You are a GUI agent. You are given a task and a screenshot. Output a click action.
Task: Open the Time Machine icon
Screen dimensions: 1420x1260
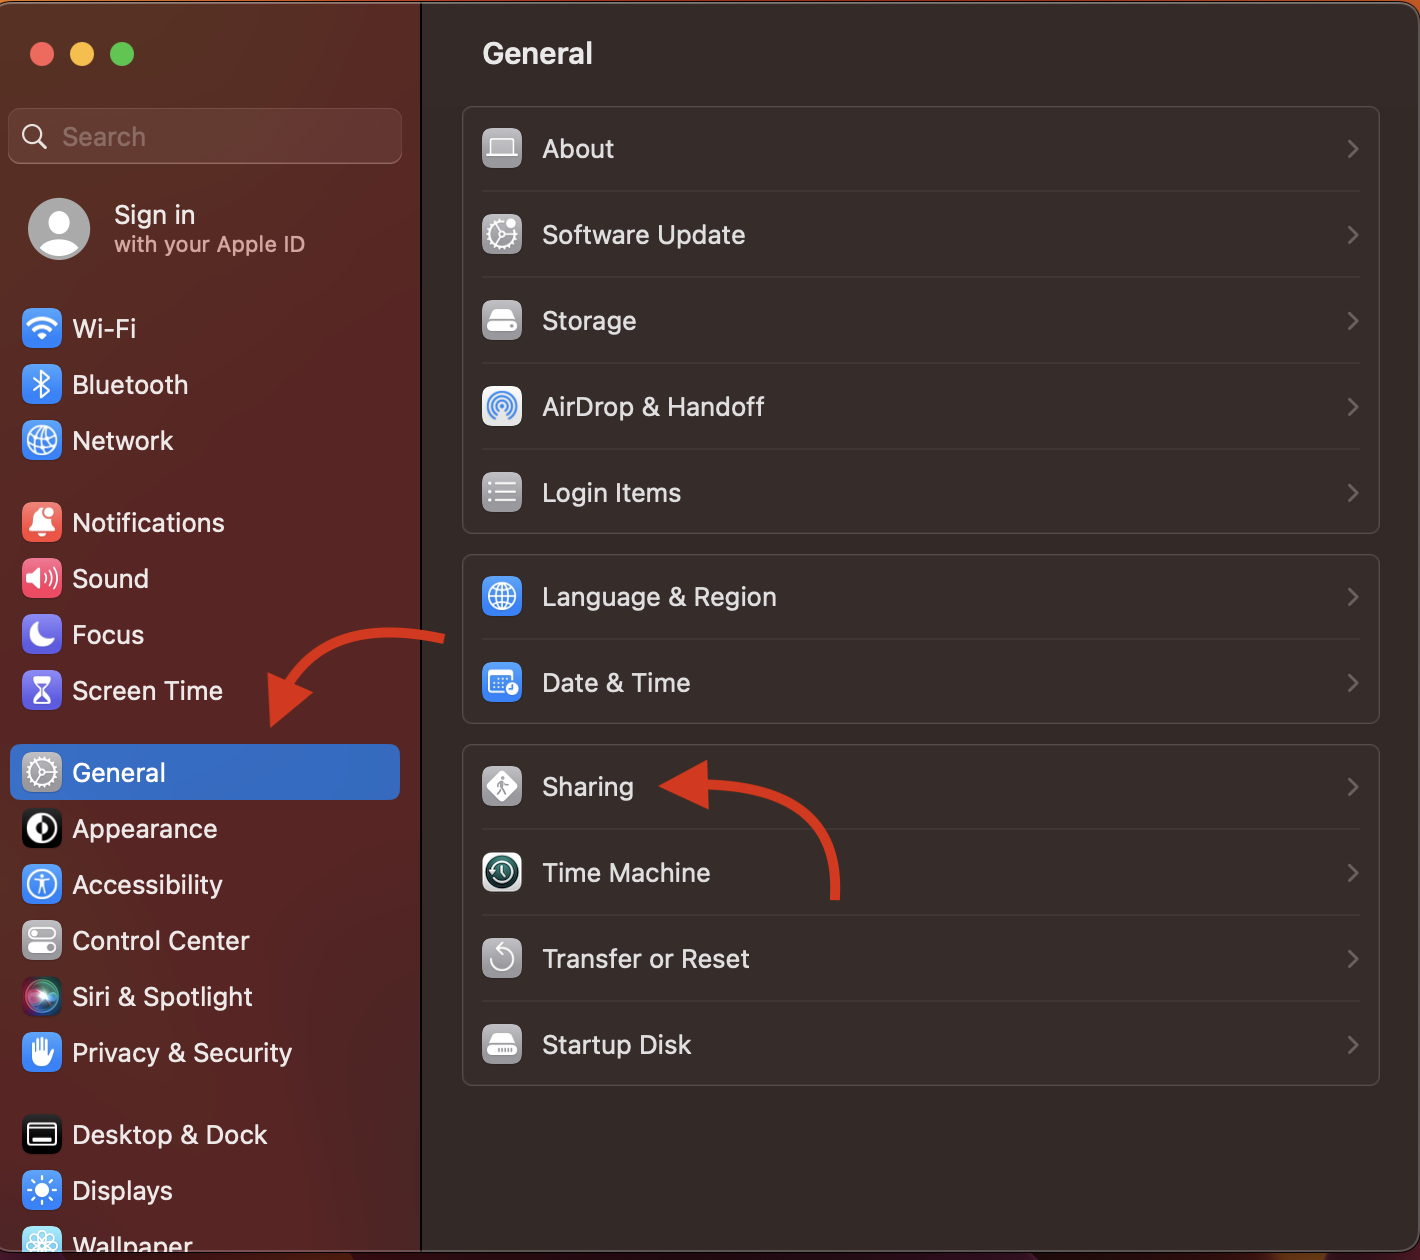coord(502,873)
